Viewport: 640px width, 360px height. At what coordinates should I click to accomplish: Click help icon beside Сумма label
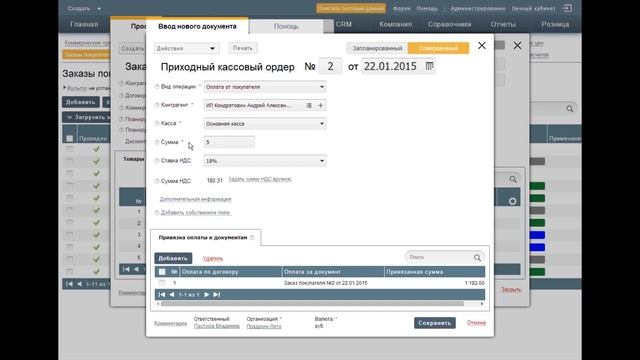point(157,142)
